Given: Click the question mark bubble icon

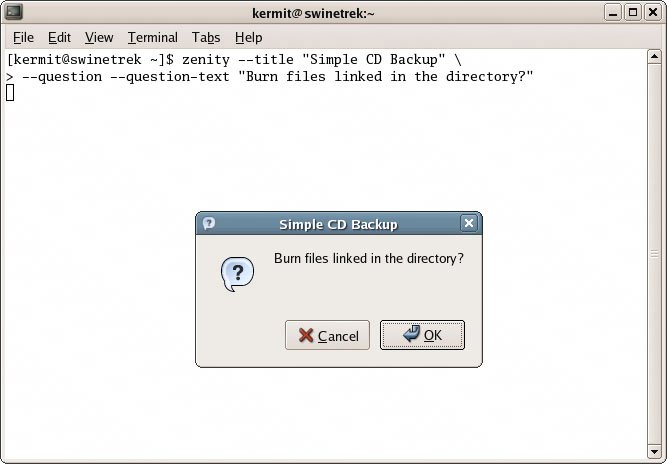Looking at the screenshot, I should (237, 273).
